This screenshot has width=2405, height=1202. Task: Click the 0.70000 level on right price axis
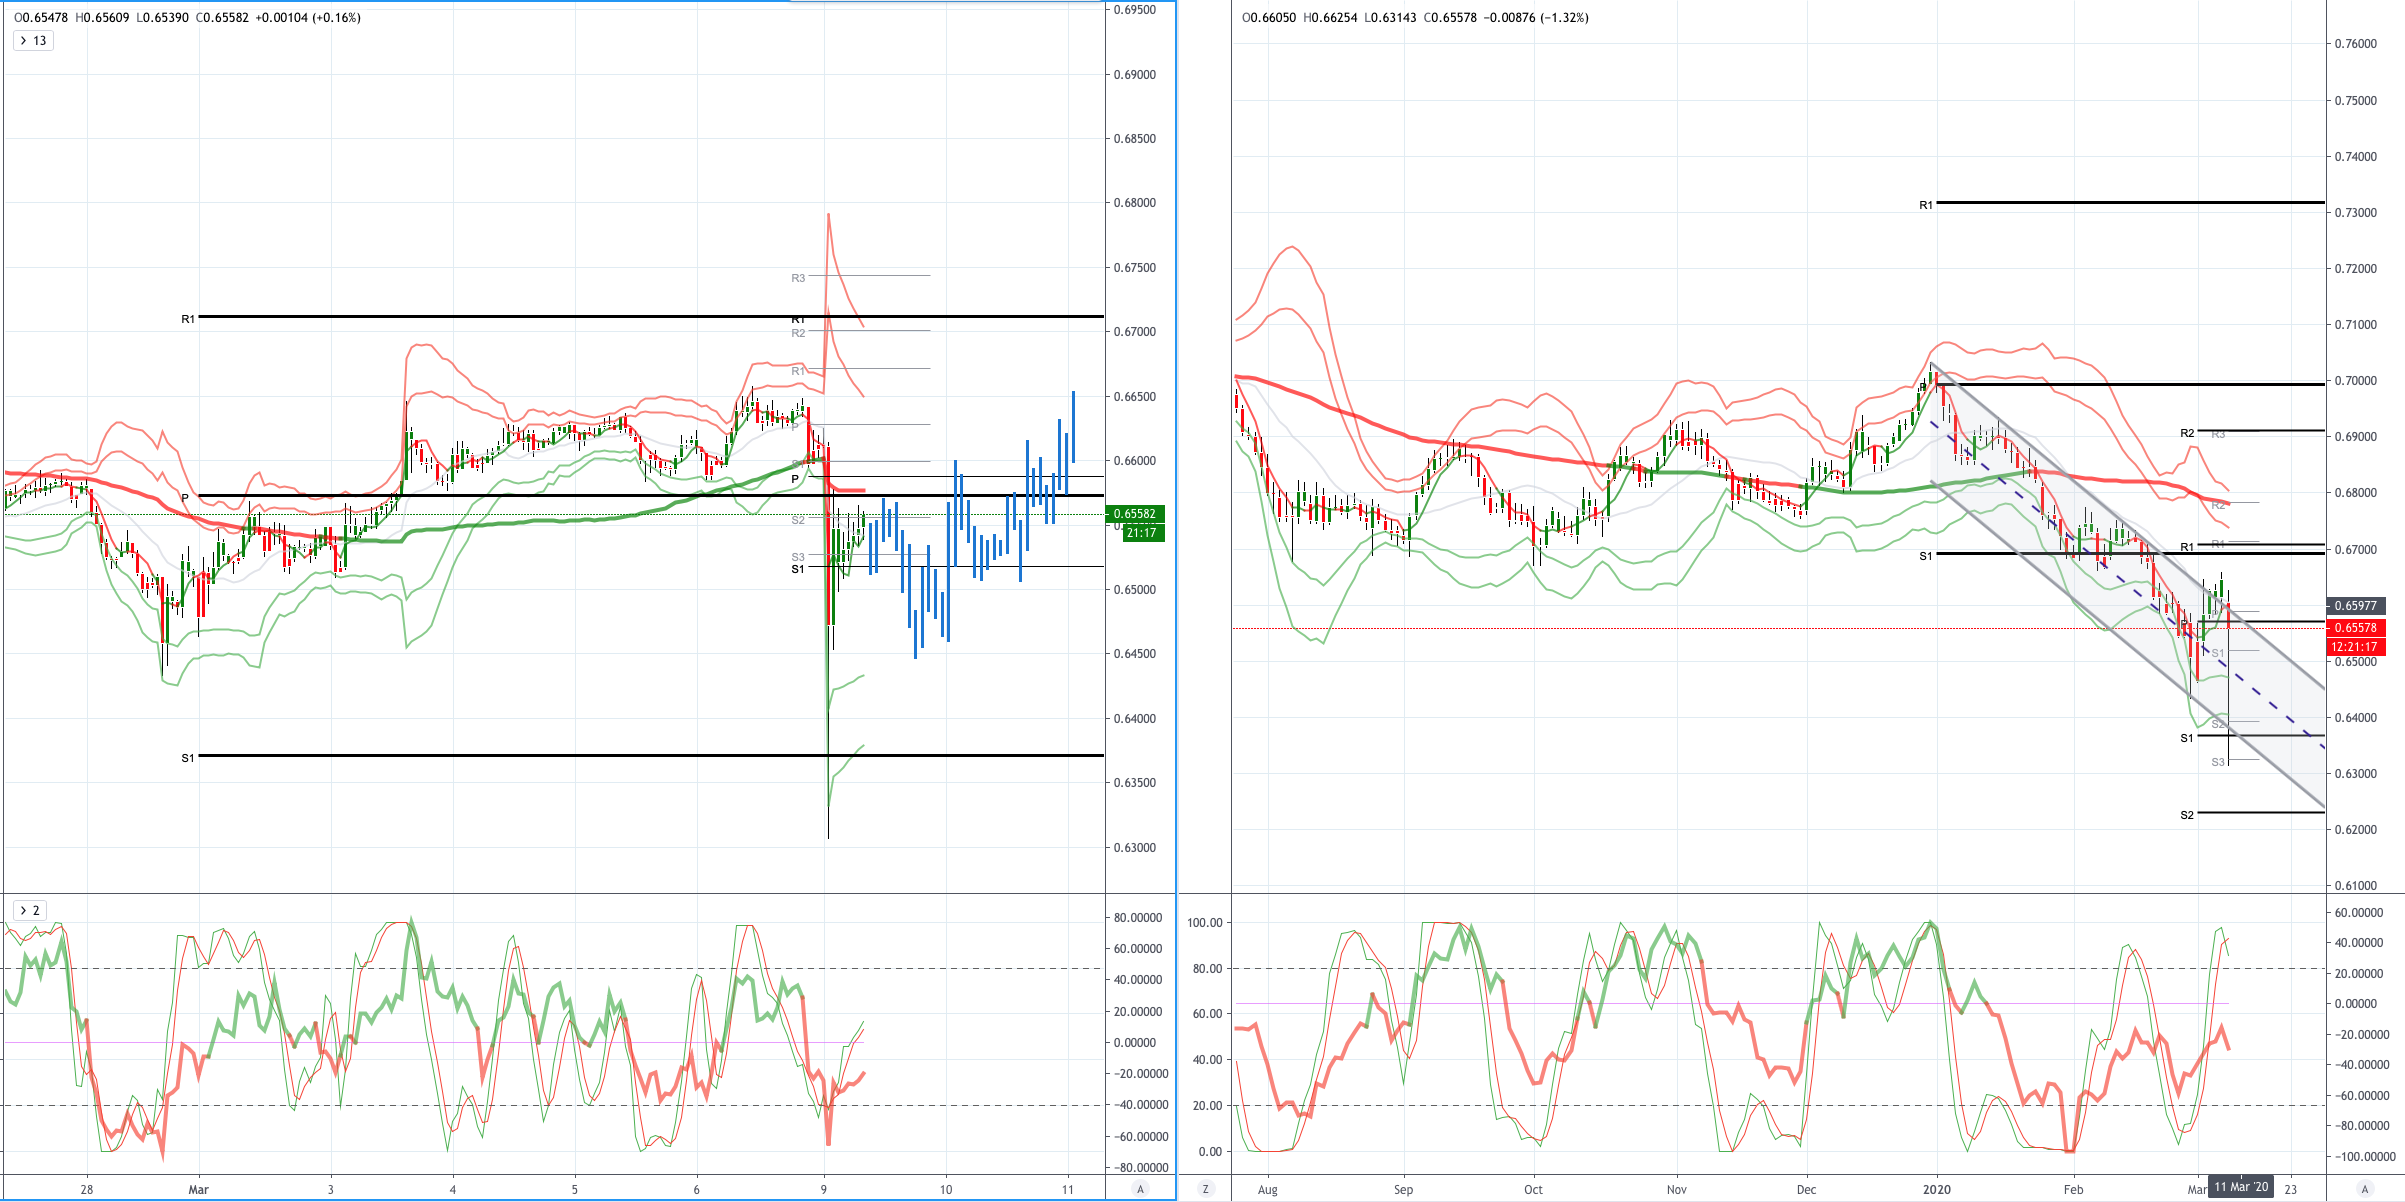point(2354,381)
